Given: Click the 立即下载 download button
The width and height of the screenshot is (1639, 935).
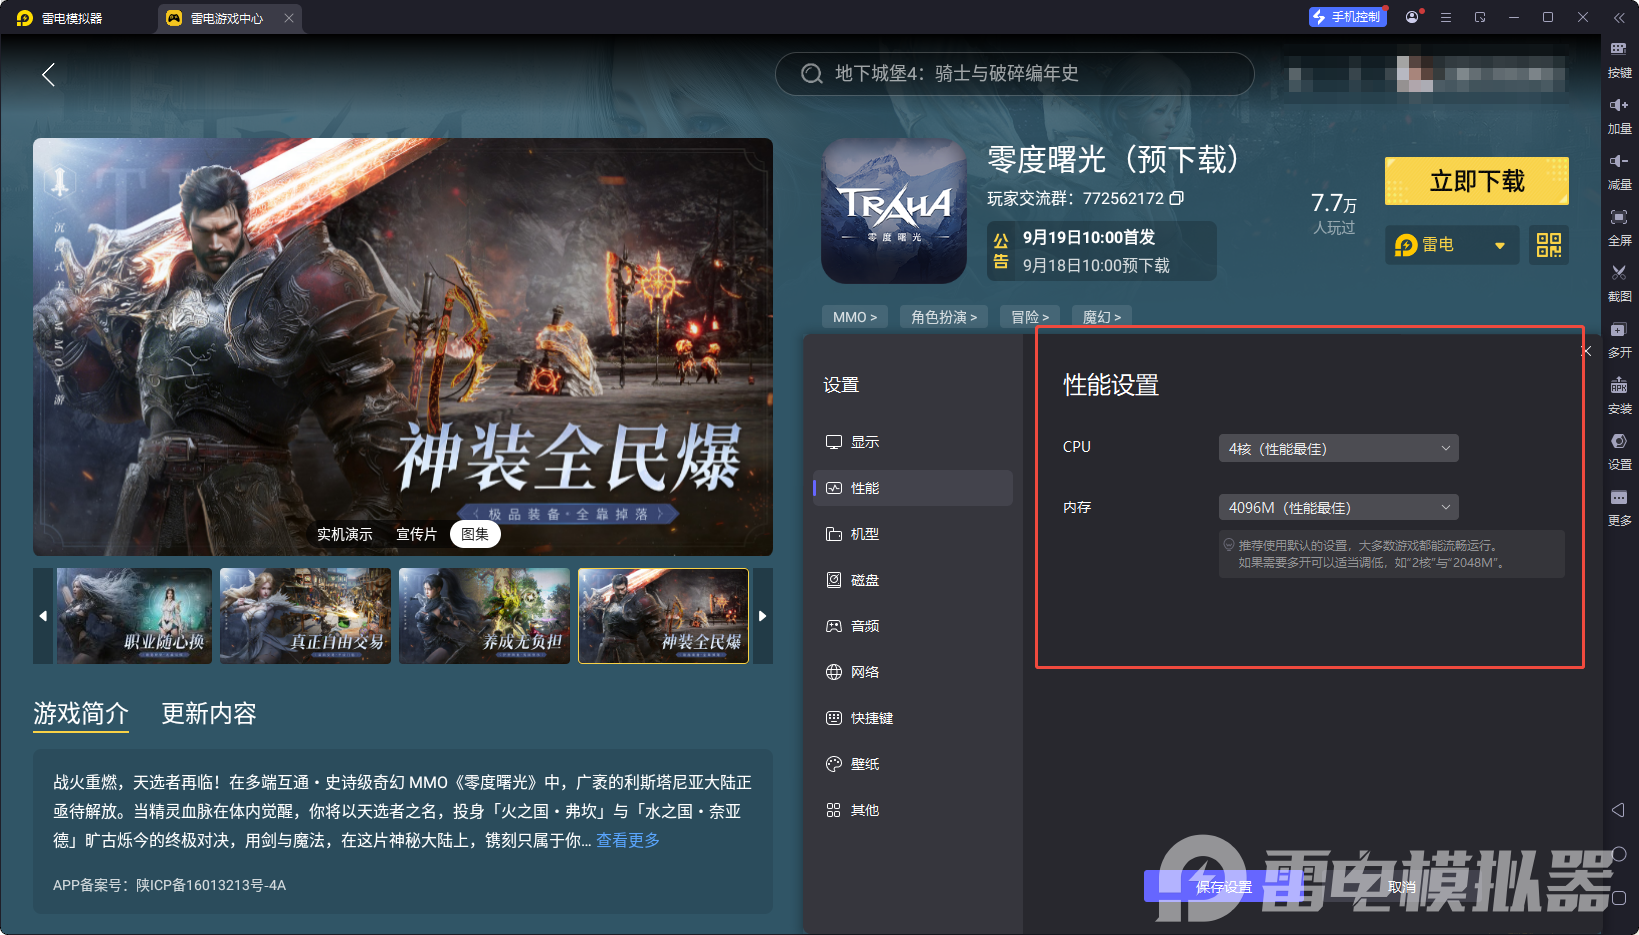Looking at the screenshot, I should 1476,181.
